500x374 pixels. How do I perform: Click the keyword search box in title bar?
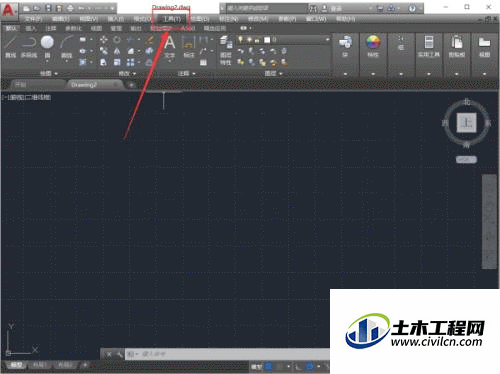click(266, 8)
